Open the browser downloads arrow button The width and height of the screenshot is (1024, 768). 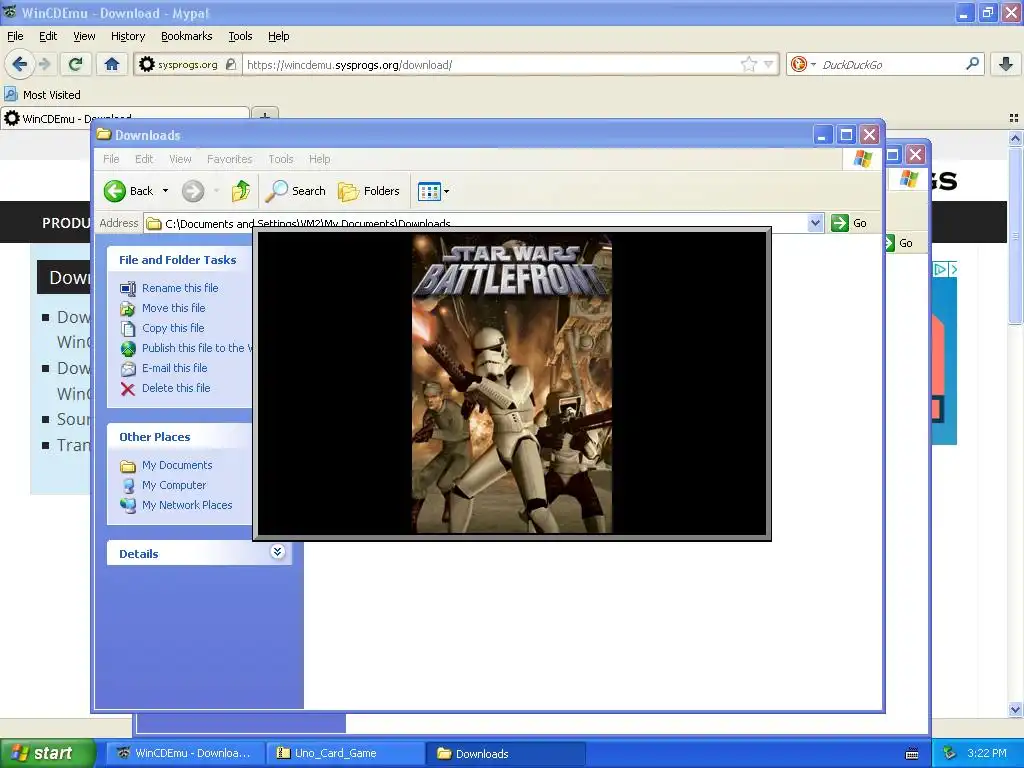[x=1006, y=64]
